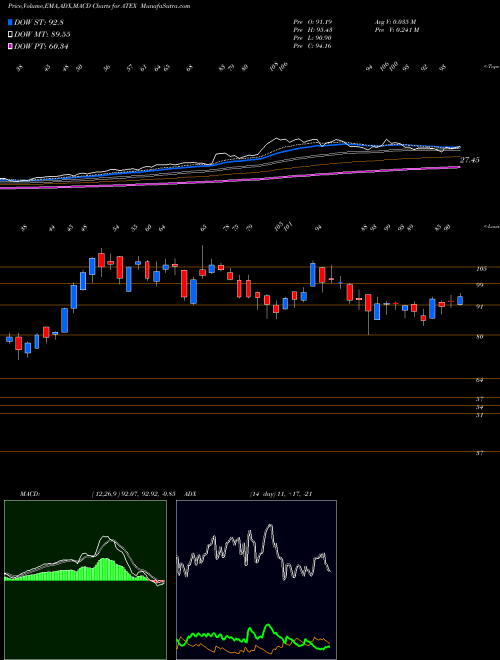Click the 'Pre V: 0.241 M' volume text
Viewport: 500px width, 660px height.
(396, 30)
